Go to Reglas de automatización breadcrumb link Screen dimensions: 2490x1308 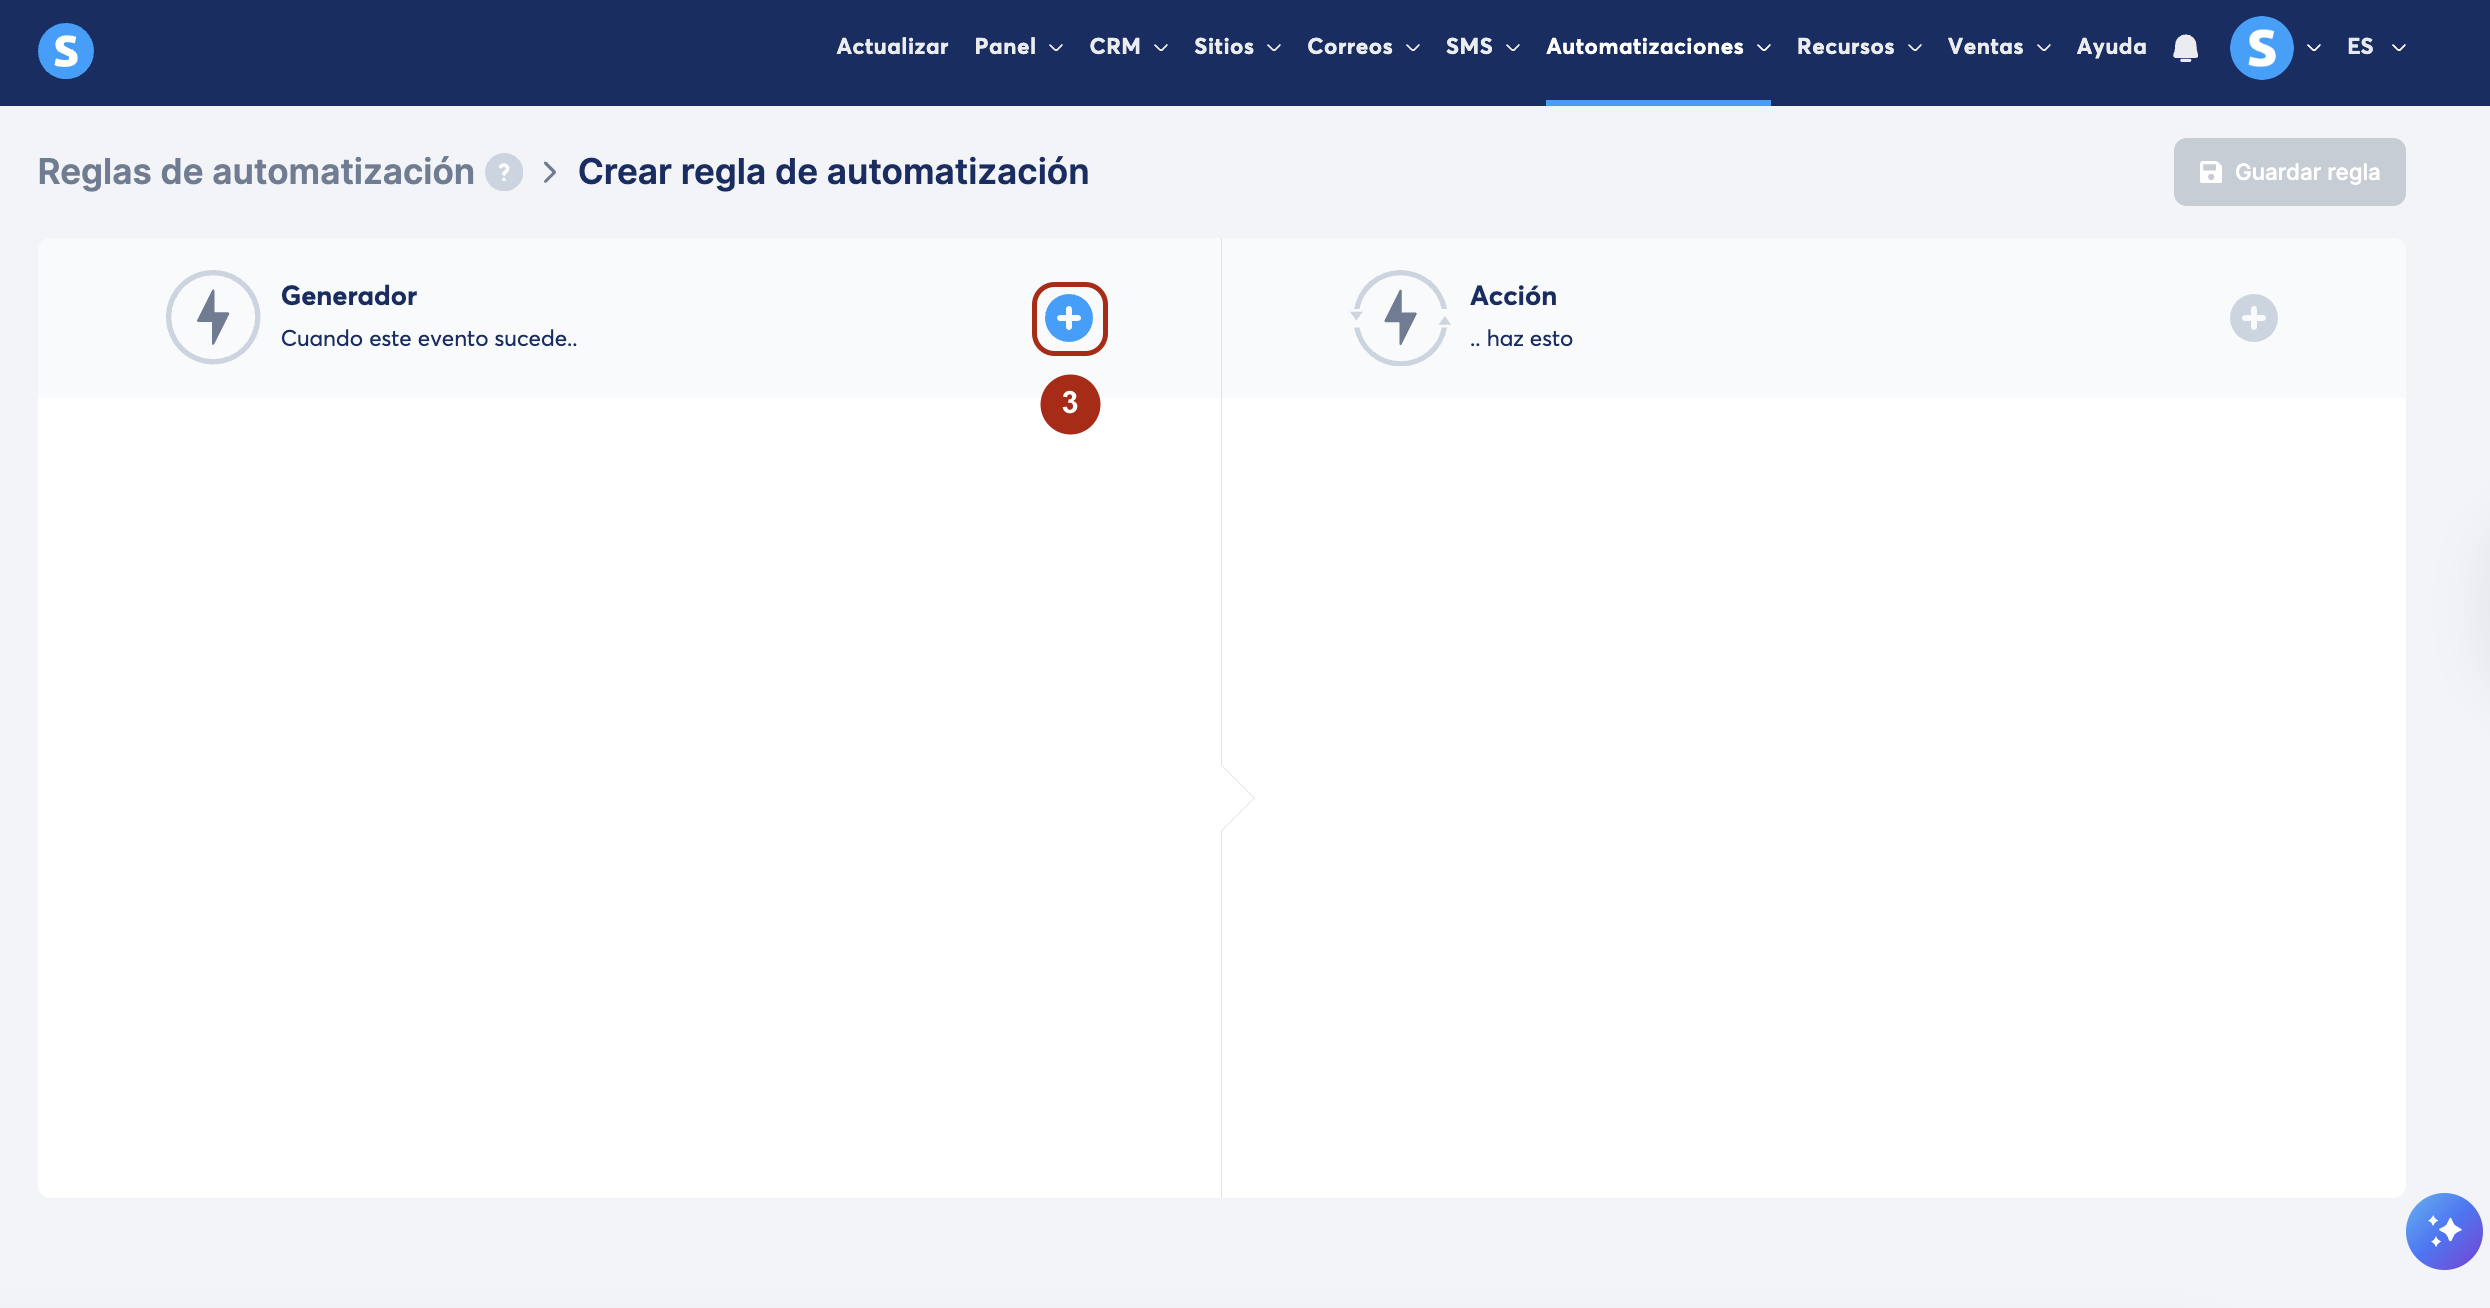click(x=256, y=172)
